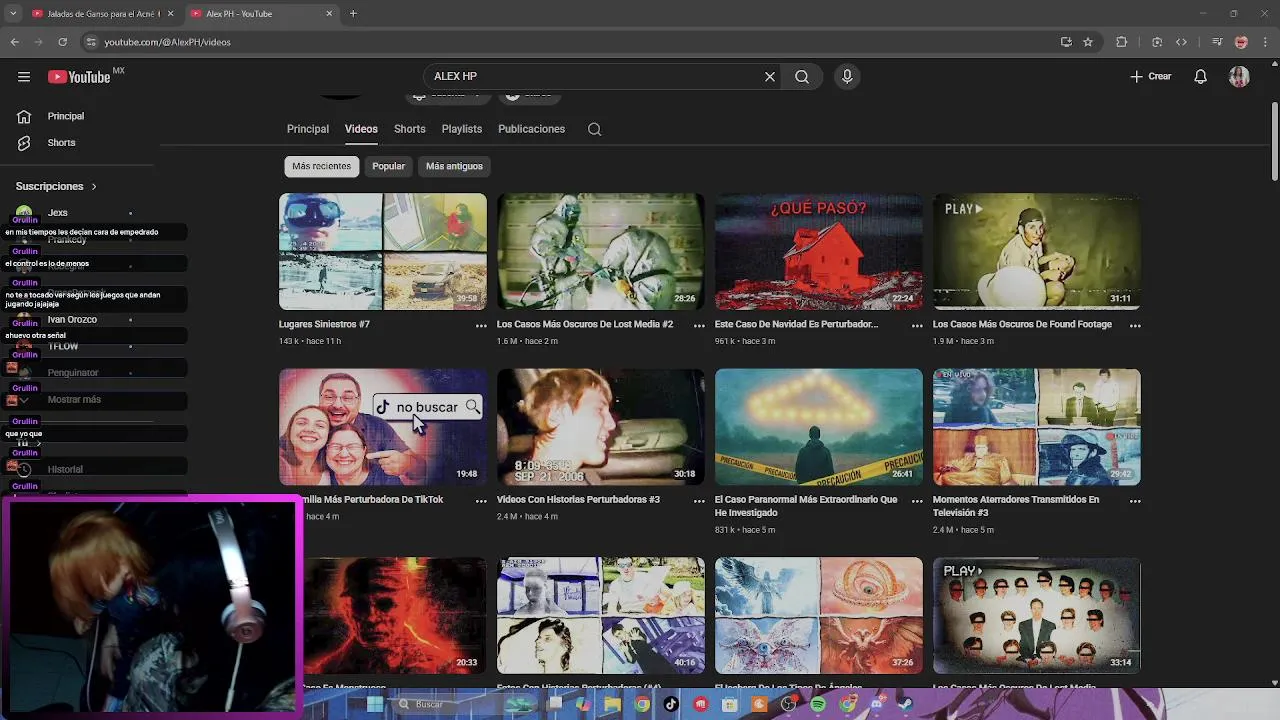Play the Lugares Siniestros #7 thumbnail
This screenshot has width=1280, height=720.
[x=383, y=252]
